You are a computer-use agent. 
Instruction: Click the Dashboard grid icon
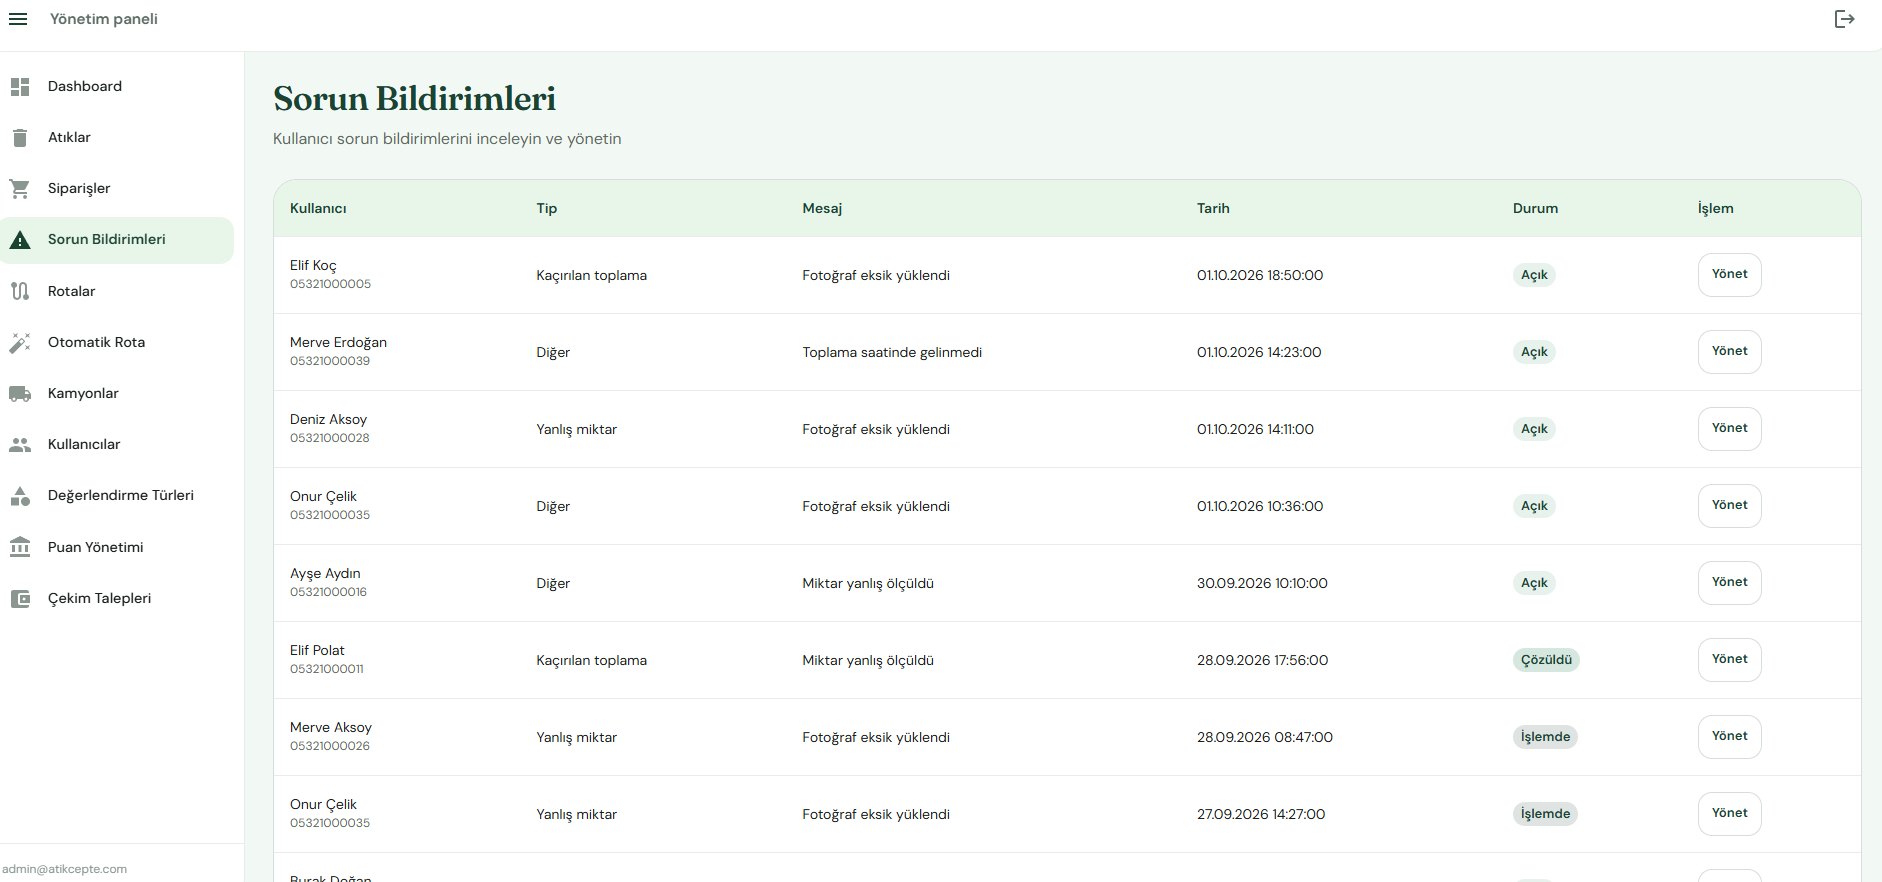(x=20, y=87)
